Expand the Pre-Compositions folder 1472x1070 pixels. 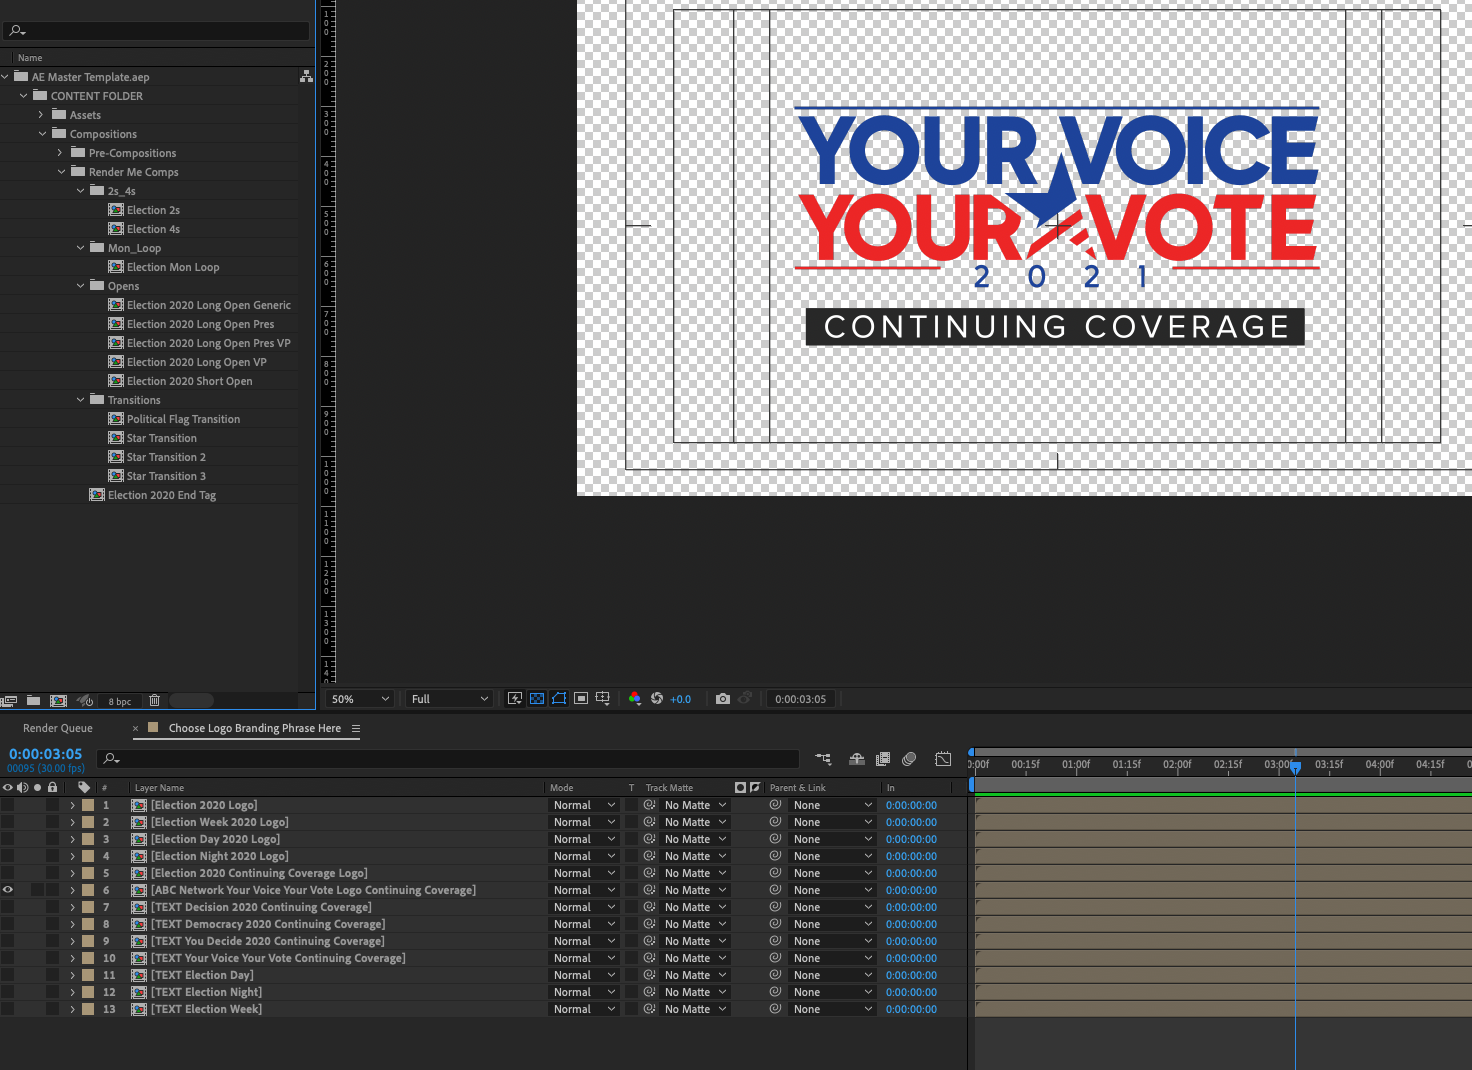pyautogui.click(x=60, y=153)
